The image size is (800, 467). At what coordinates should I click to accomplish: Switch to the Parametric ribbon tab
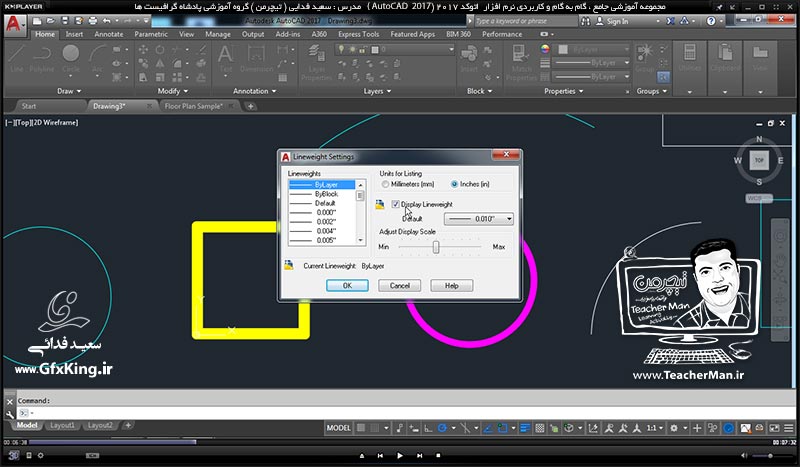pyautogui.click(x=151, y=34)
